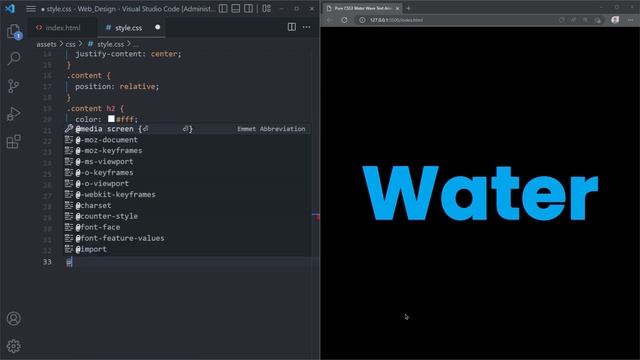Open the Search view in activity bar
Viewport: 640px width, 360px height.
(x=14, y=58)
